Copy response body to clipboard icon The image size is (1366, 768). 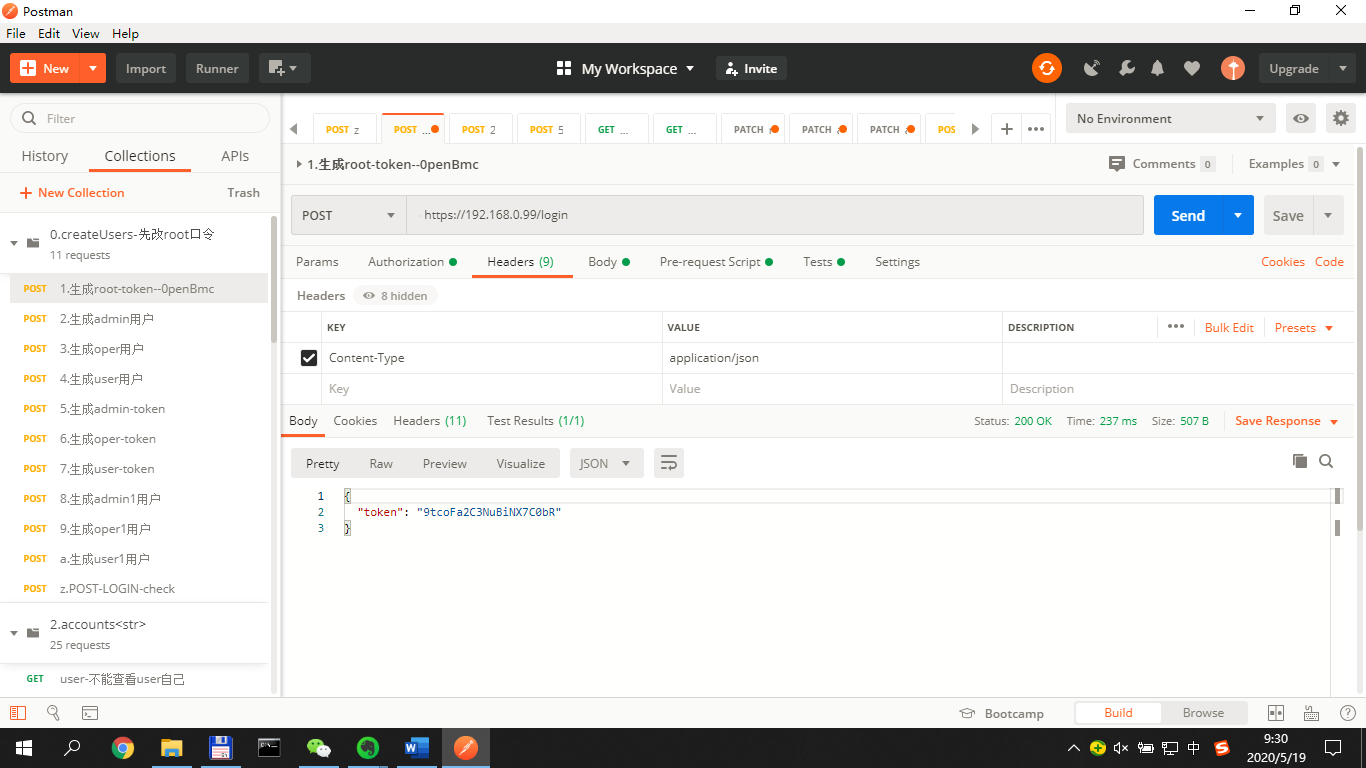coord(1300,461)
